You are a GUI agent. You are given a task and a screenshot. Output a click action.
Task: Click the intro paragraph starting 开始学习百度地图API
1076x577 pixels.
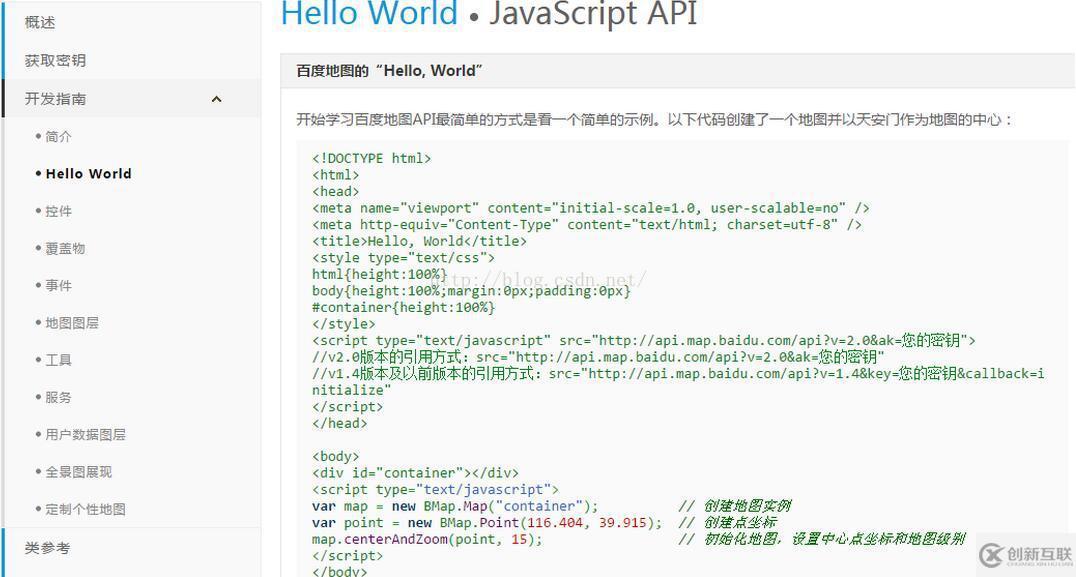point(655,120)
